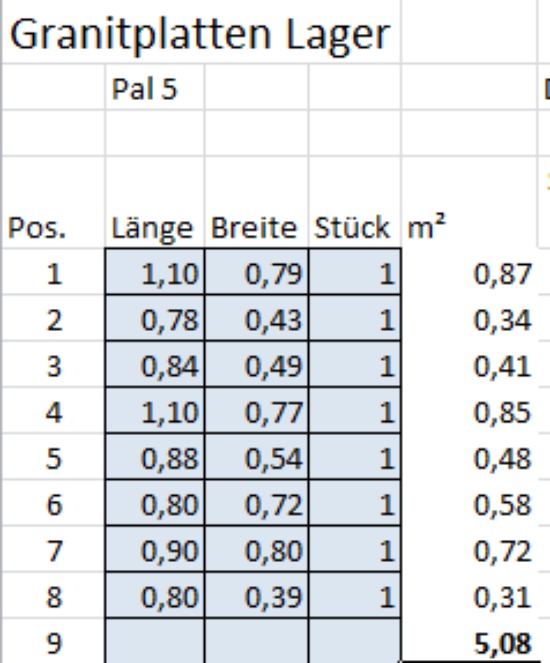Select the Breite column header cell
Image resolution: width=550 pixels, height=663 pixels.
(257, 203)
